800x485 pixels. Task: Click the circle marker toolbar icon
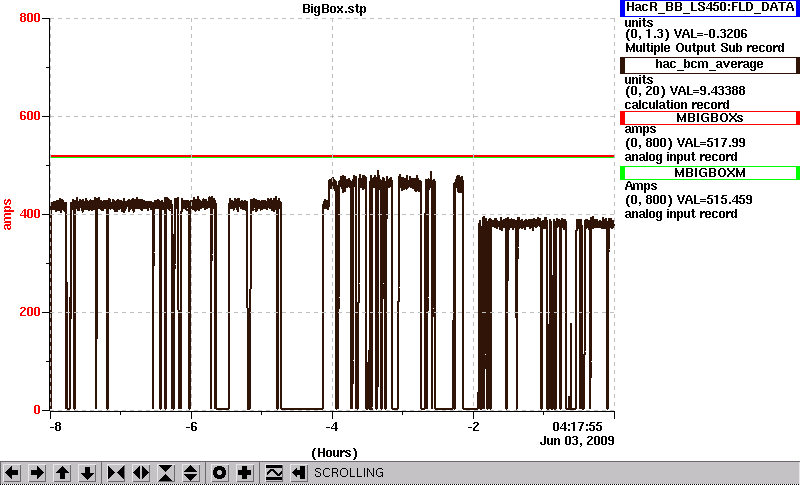tap(219, 473)
